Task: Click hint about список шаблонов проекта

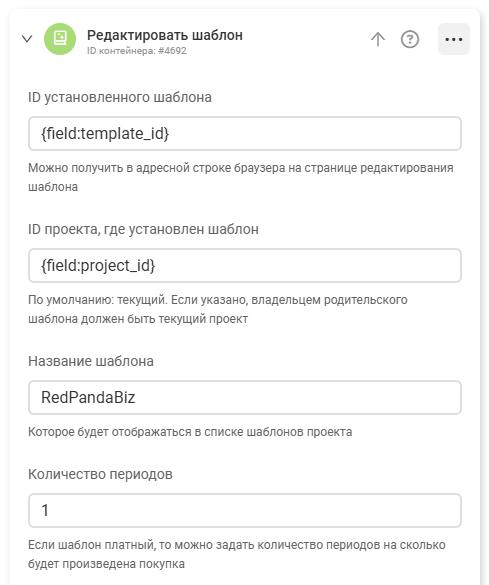Action: point(190,432)
